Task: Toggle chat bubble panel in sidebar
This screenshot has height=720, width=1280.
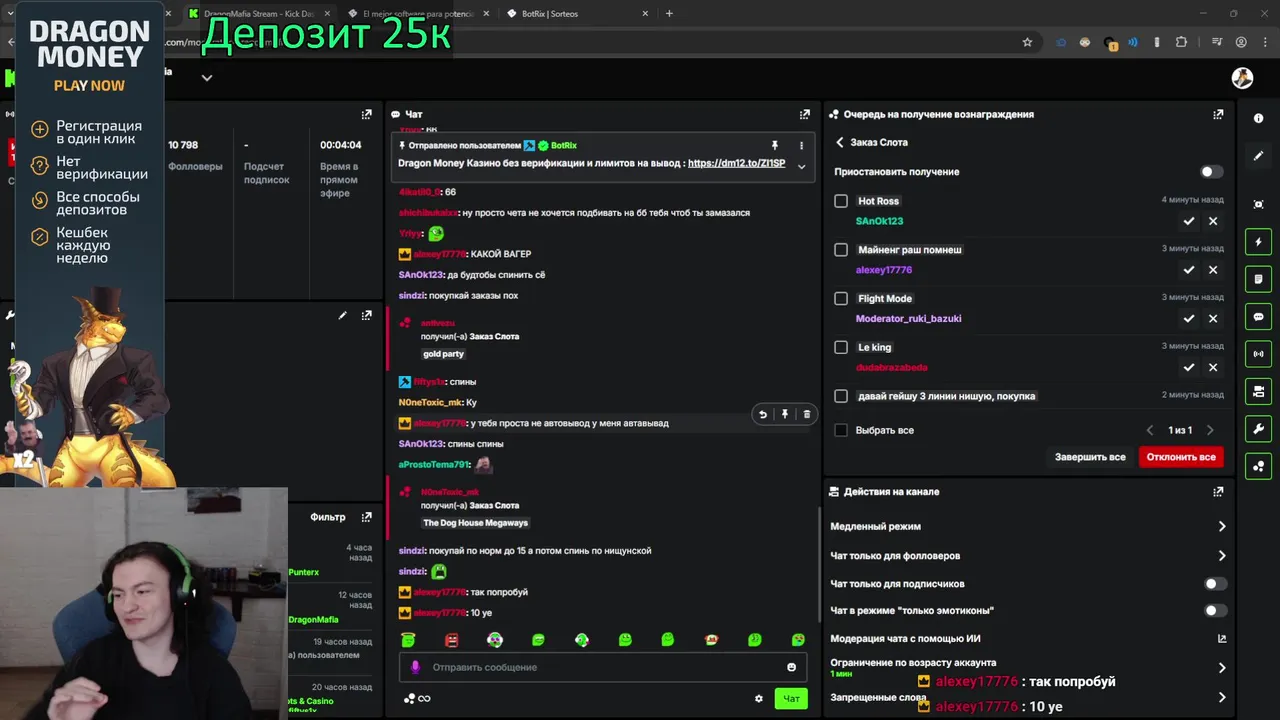Action: click(1258, 317)
